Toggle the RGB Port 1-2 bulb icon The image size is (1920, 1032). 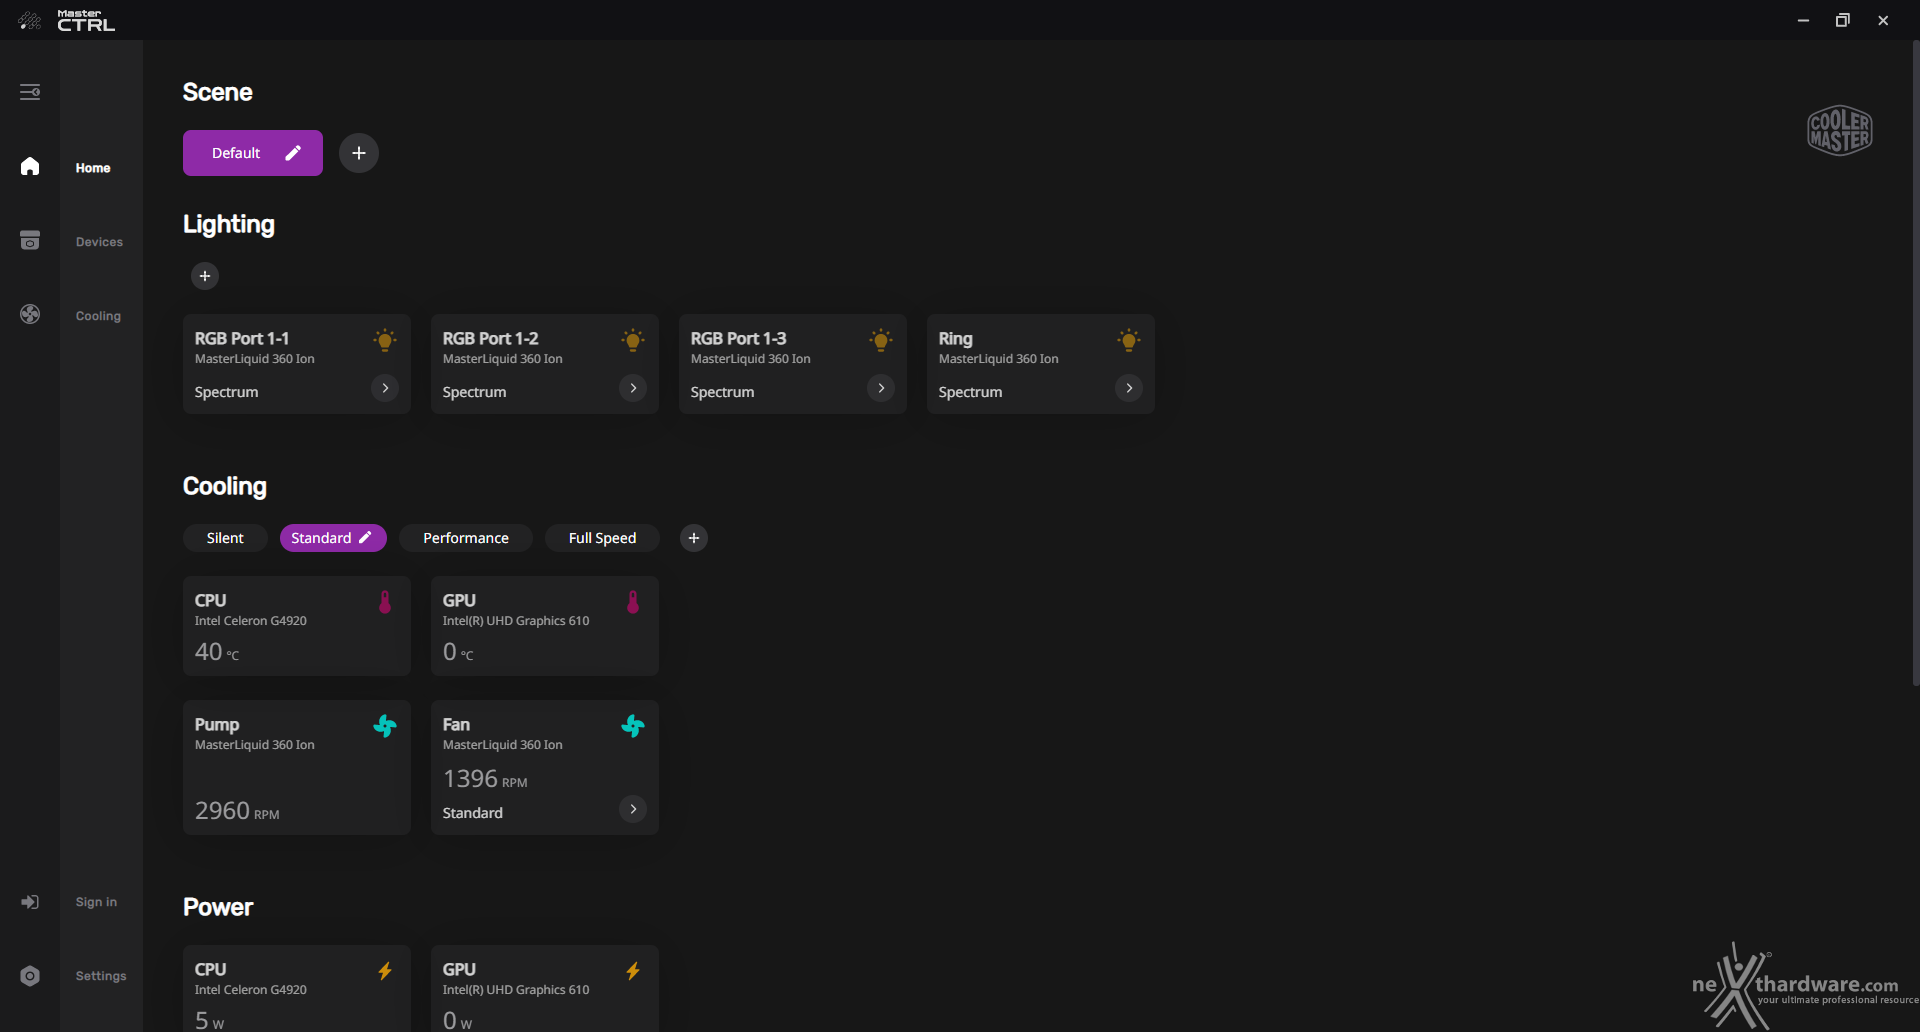[633, 340]
